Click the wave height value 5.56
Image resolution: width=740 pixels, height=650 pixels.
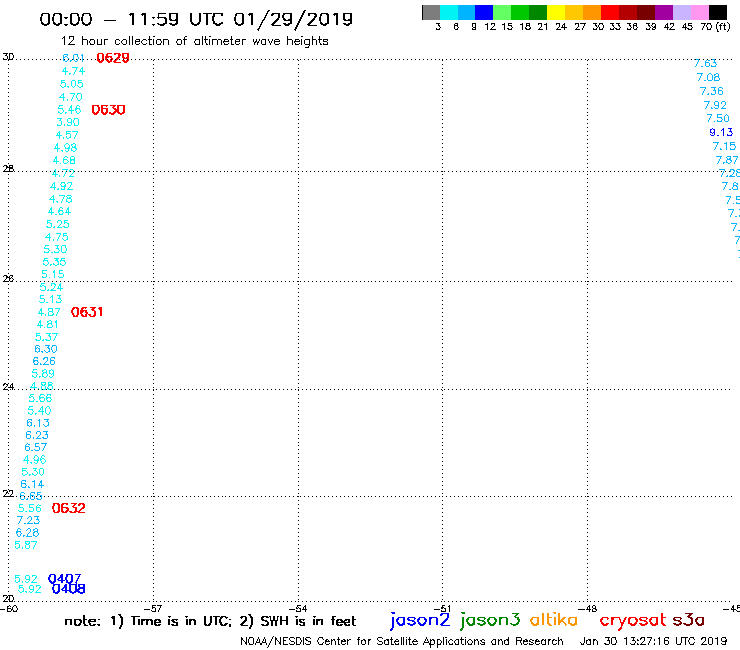tap(30, 508)
